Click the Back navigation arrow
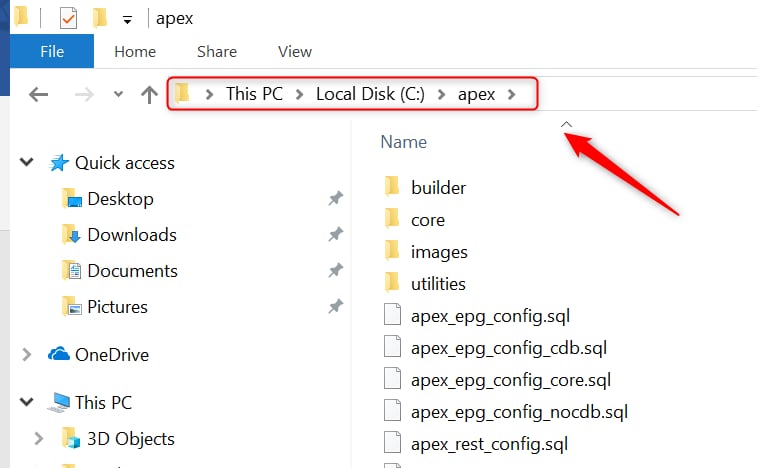The height and width of the screenshot is (468, 757). pyautogui.click(x=38, y=95)
